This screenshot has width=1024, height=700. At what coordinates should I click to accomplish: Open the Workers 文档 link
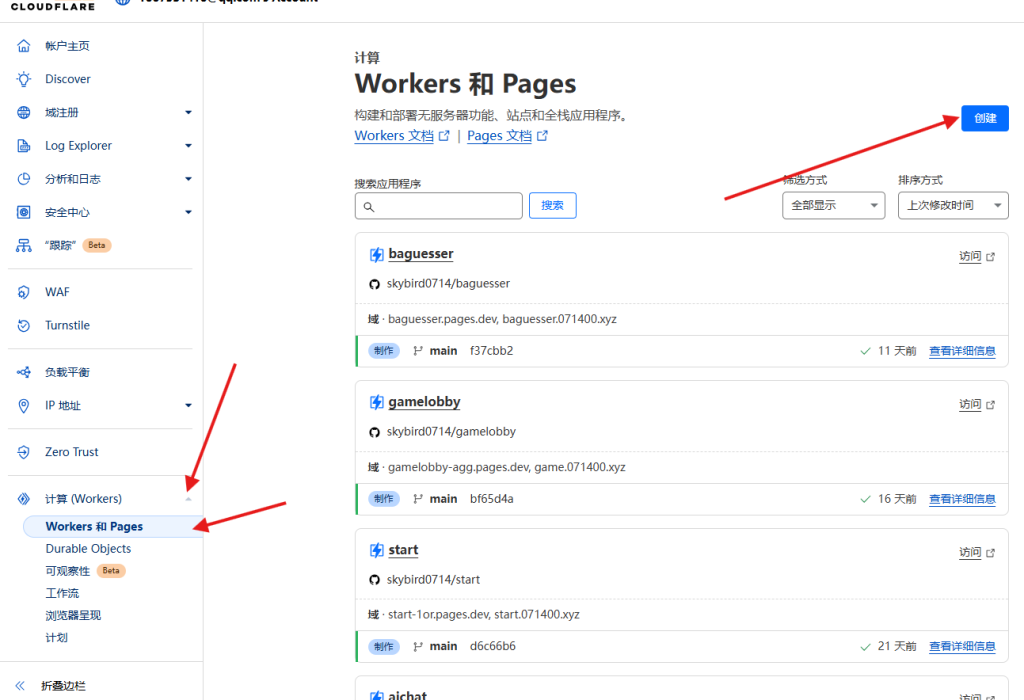[394, 136]
